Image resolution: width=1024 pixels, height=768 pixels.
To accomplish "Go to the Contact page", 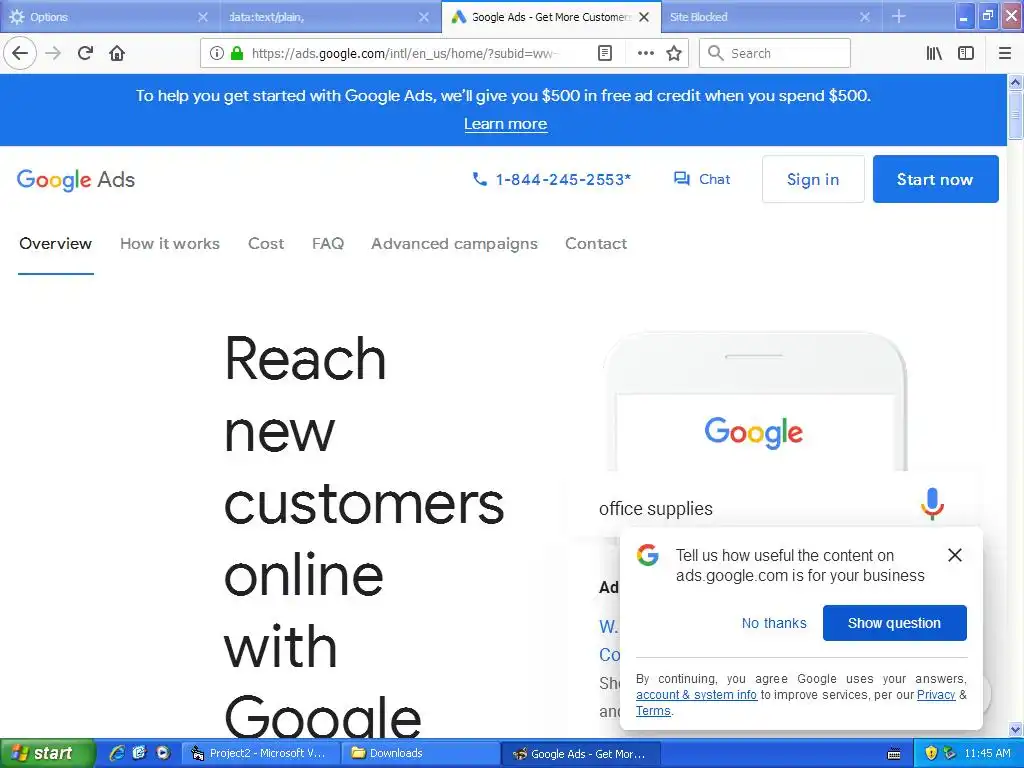I will [x=596, y=244].
